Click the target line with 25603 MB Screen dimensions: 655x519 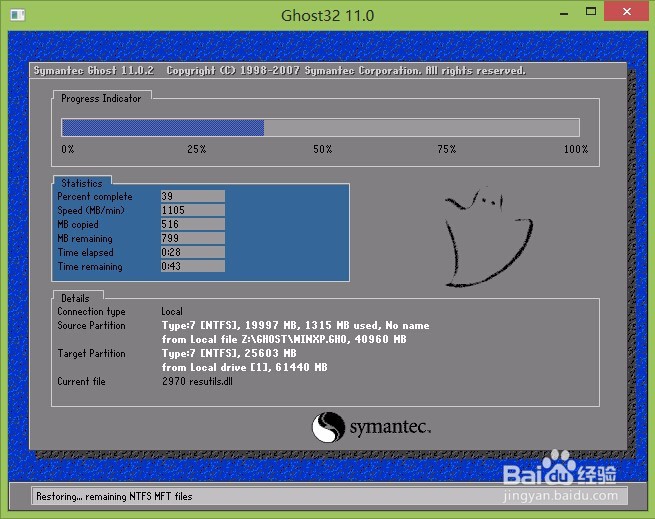tap(229, 354)
